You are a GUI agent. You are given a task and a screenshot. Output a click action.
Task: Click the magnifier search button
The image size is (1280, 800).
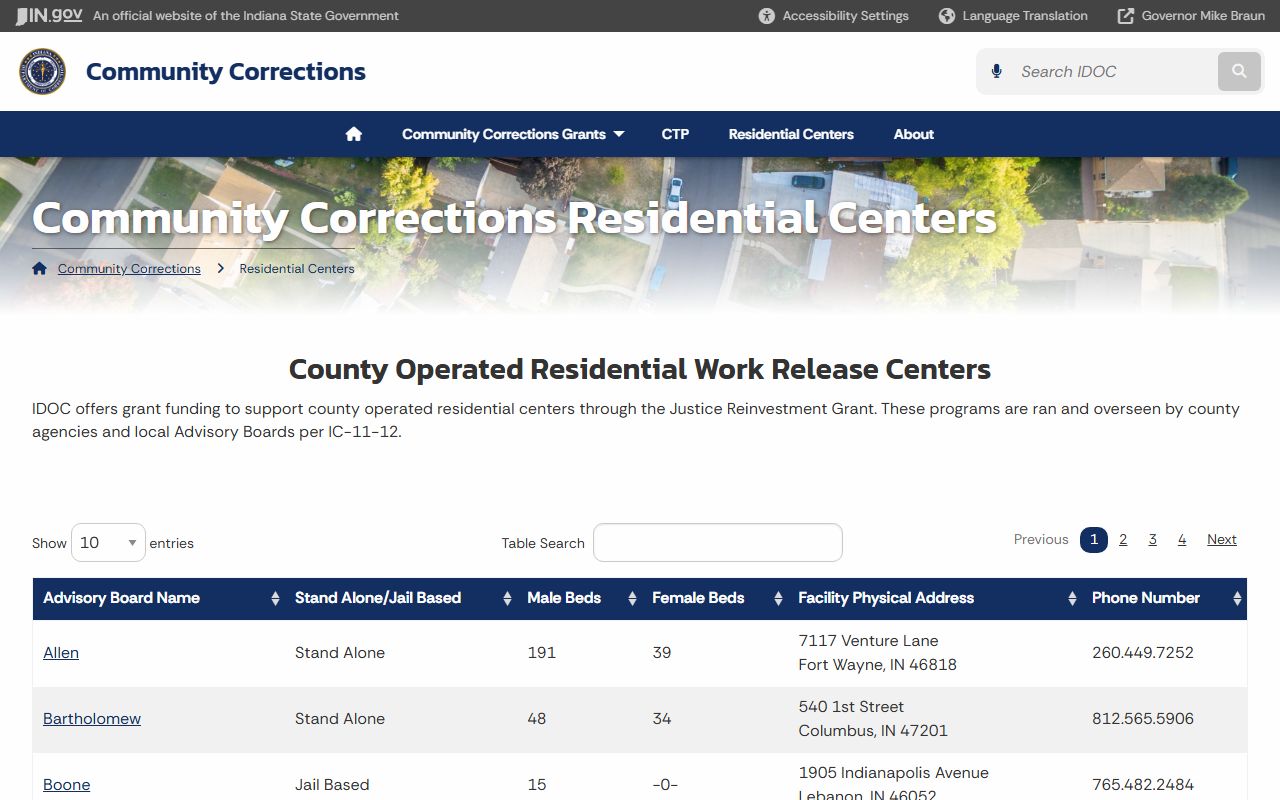1239,72
